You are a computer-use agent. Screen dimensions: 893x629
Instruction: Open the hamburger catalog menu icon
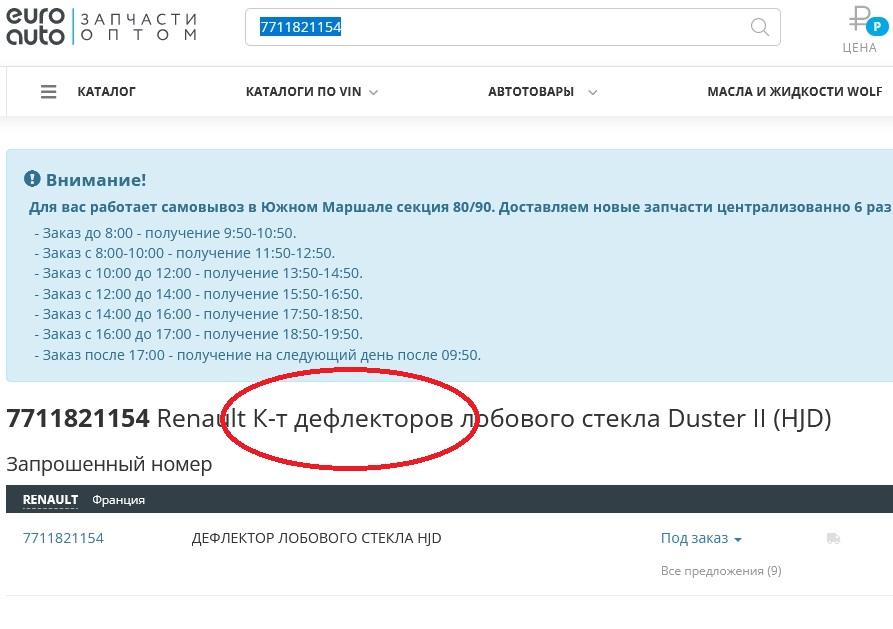coord(48,92)
